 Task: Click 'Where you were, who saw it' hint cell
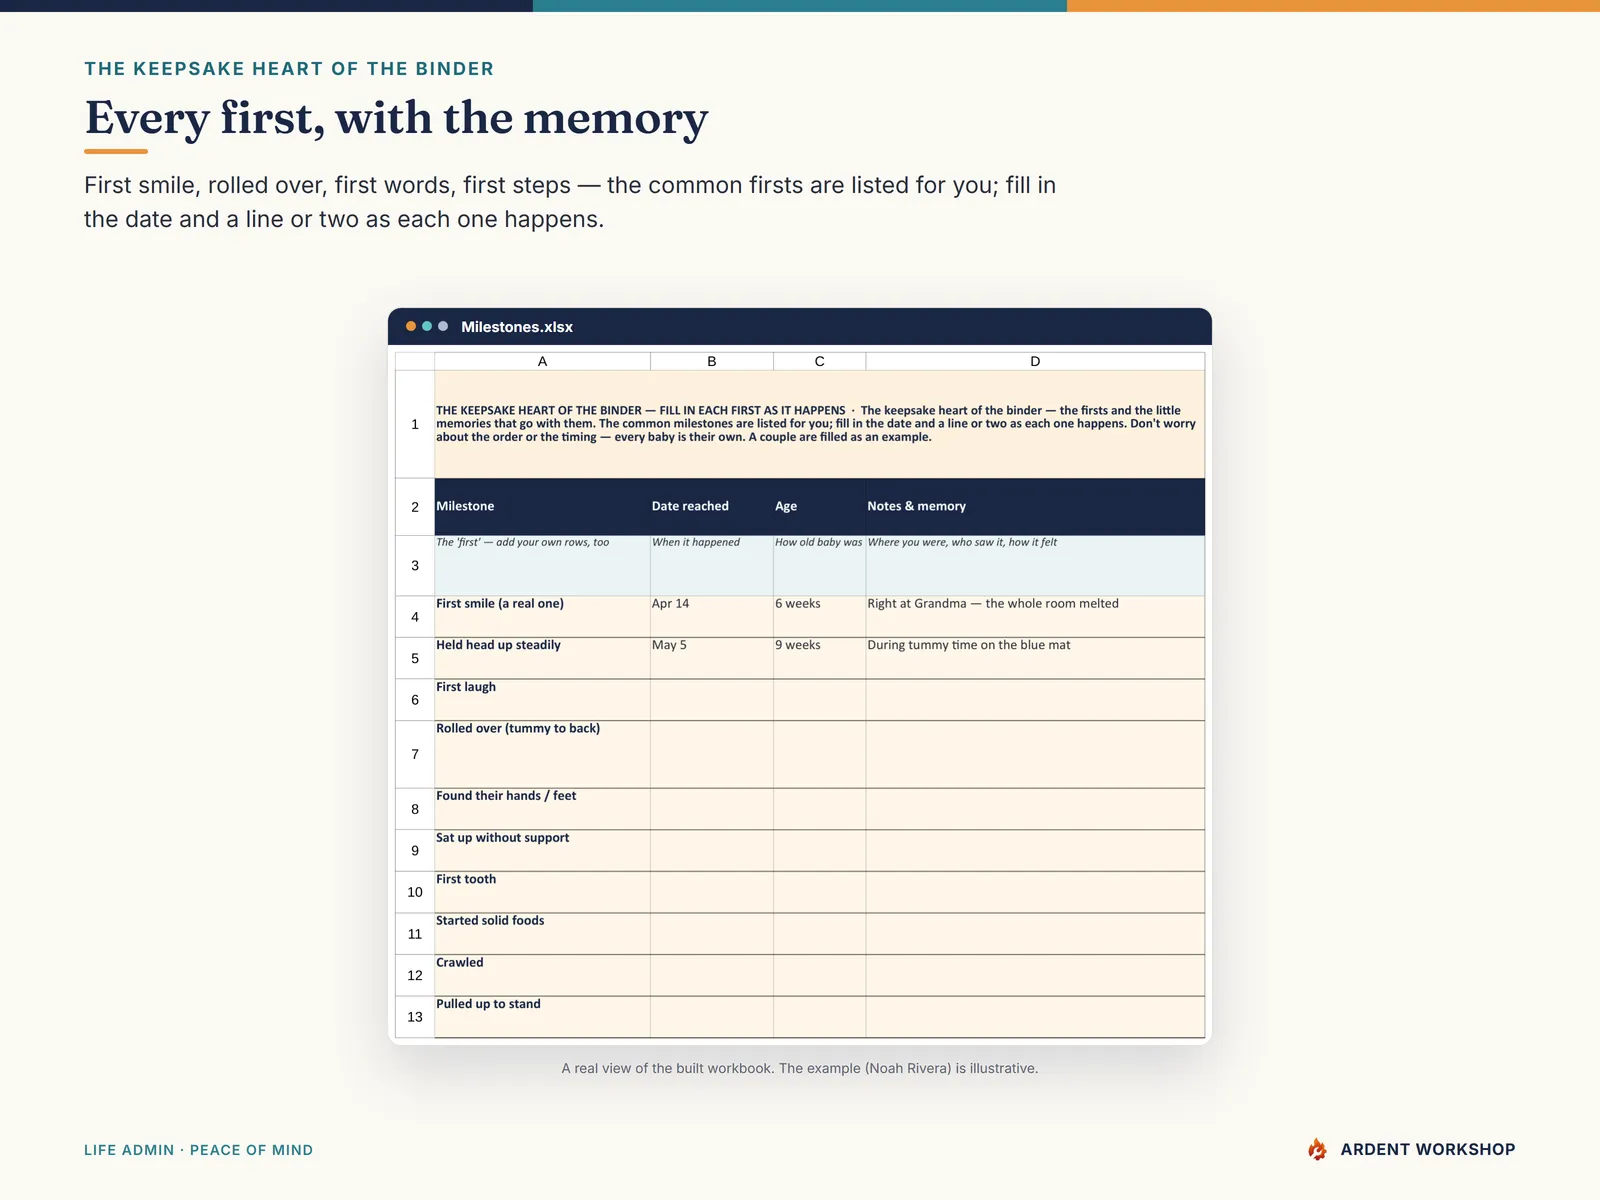(x=1035, y=566)
